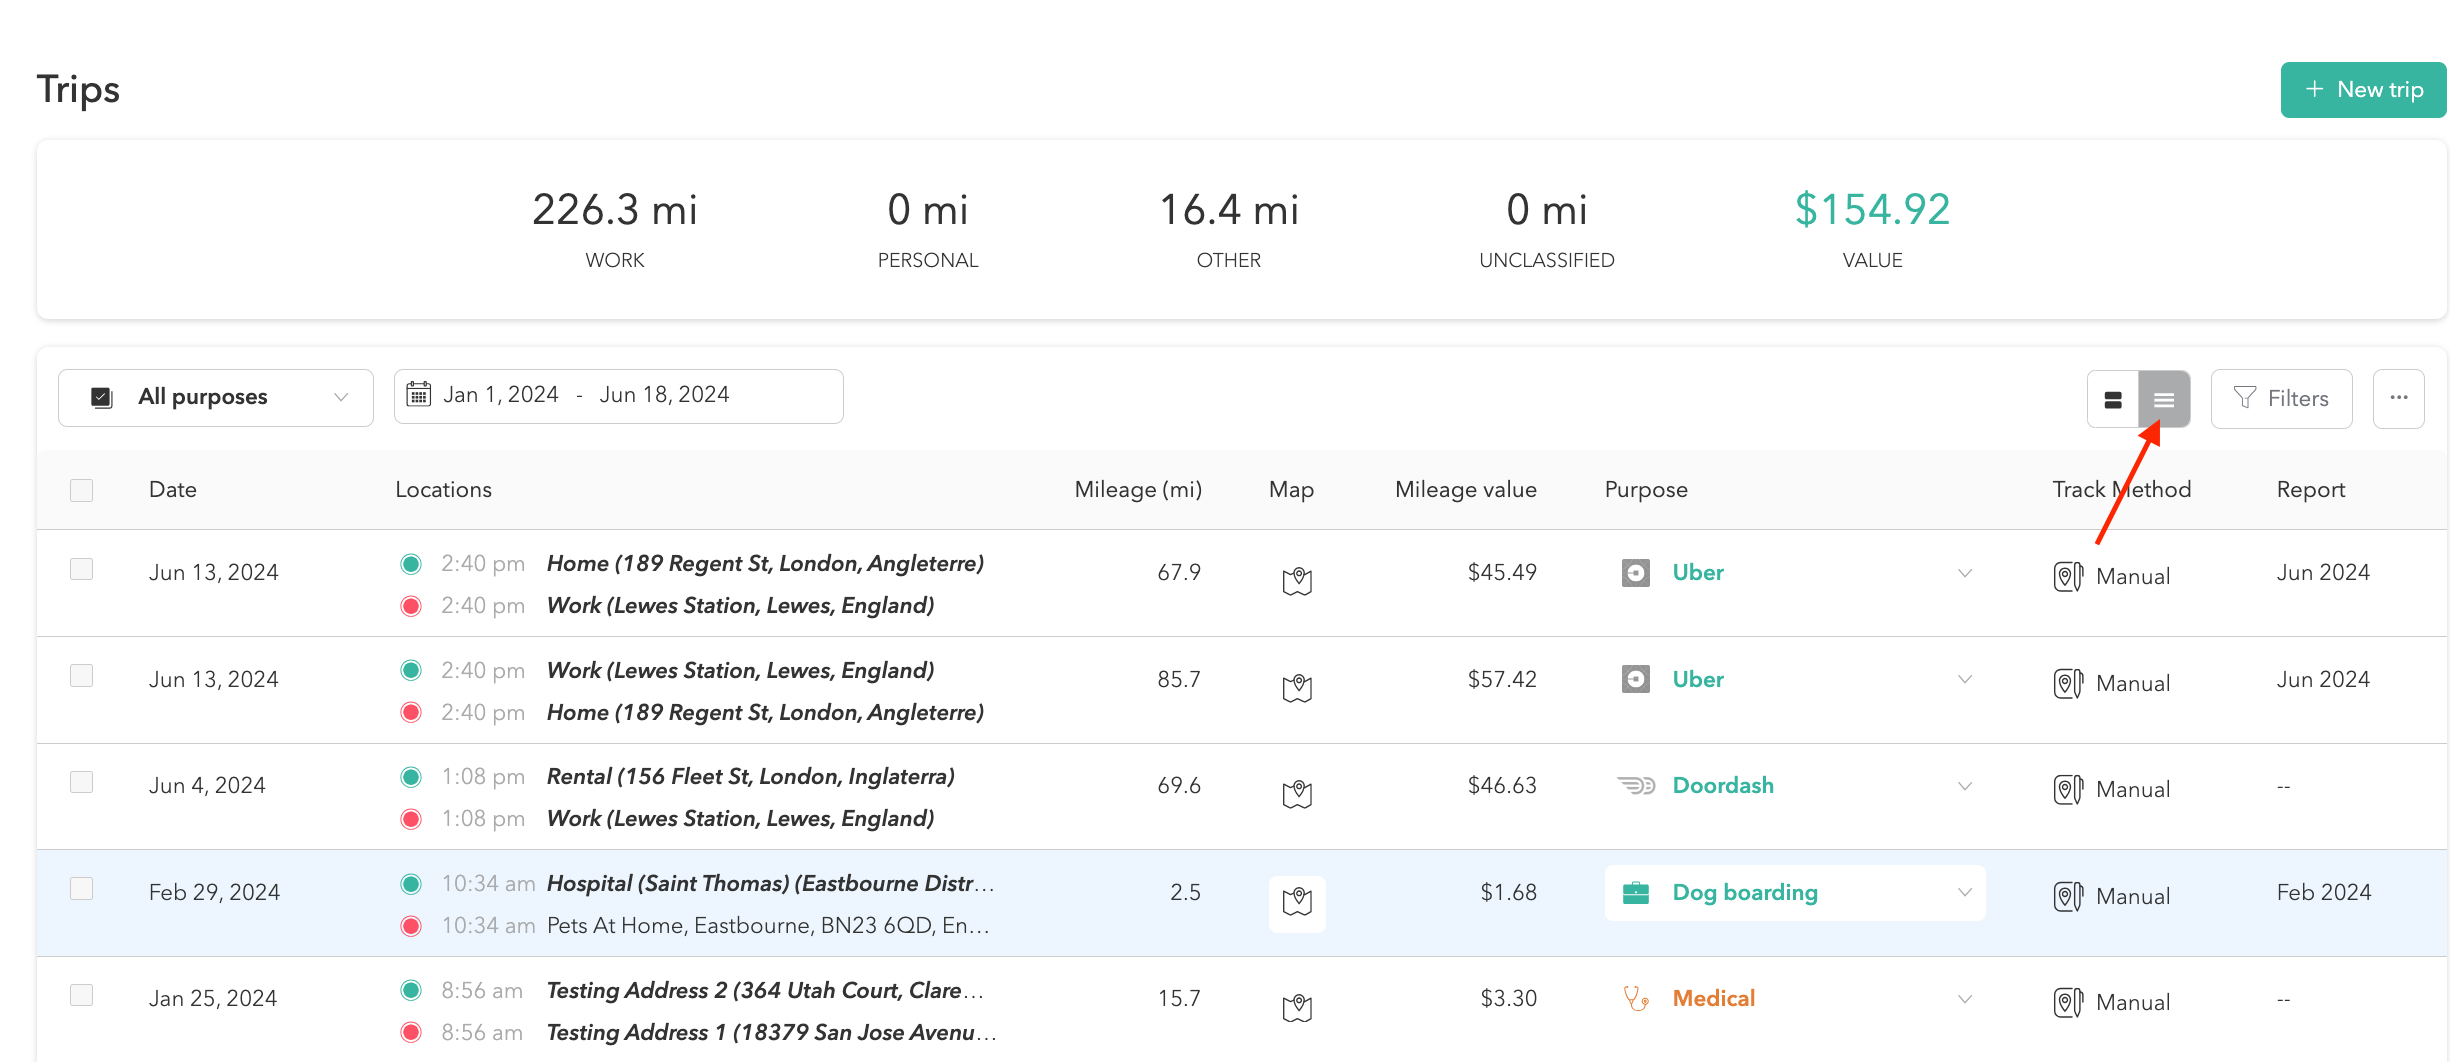Open the three-dot more options menu
This screenshot has width=2450, height=1062.
[x=2398, y=398]
